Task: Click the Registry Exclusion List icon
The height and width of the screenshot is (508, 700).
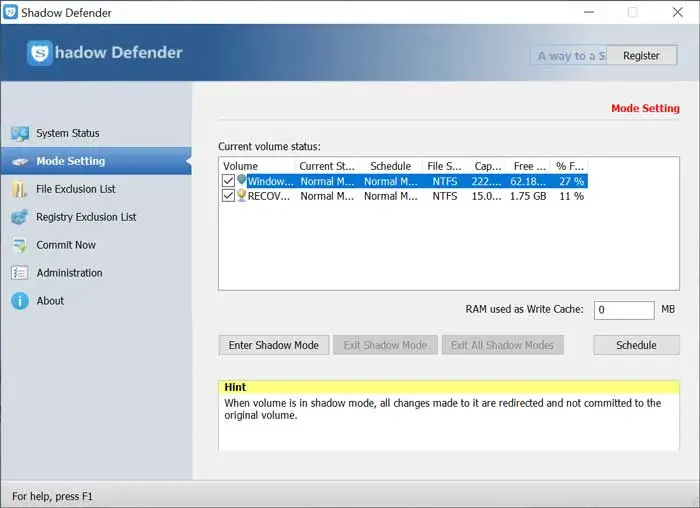Action: [x=20, y=217]
